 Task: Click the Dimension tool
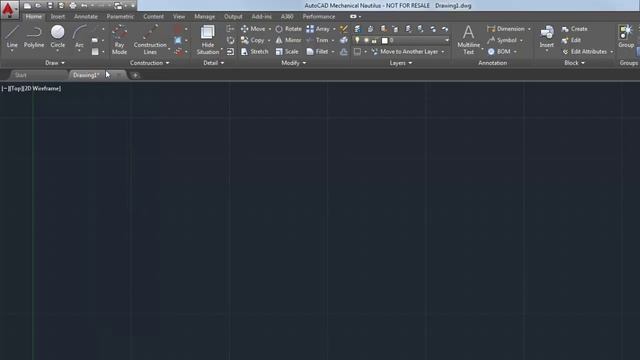tap(506, 29)
